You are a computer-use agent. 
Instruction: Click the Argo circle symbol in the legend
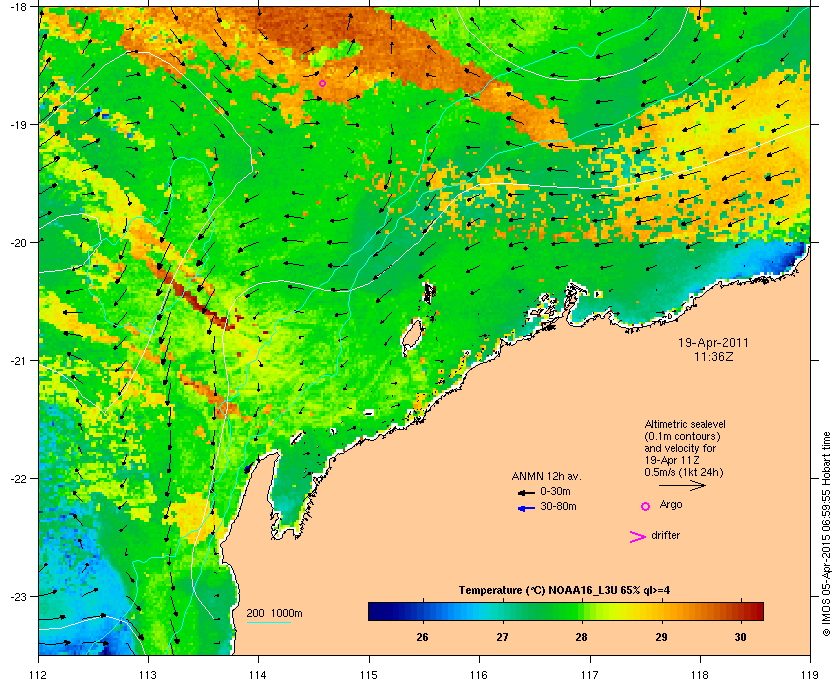(646, 506)
